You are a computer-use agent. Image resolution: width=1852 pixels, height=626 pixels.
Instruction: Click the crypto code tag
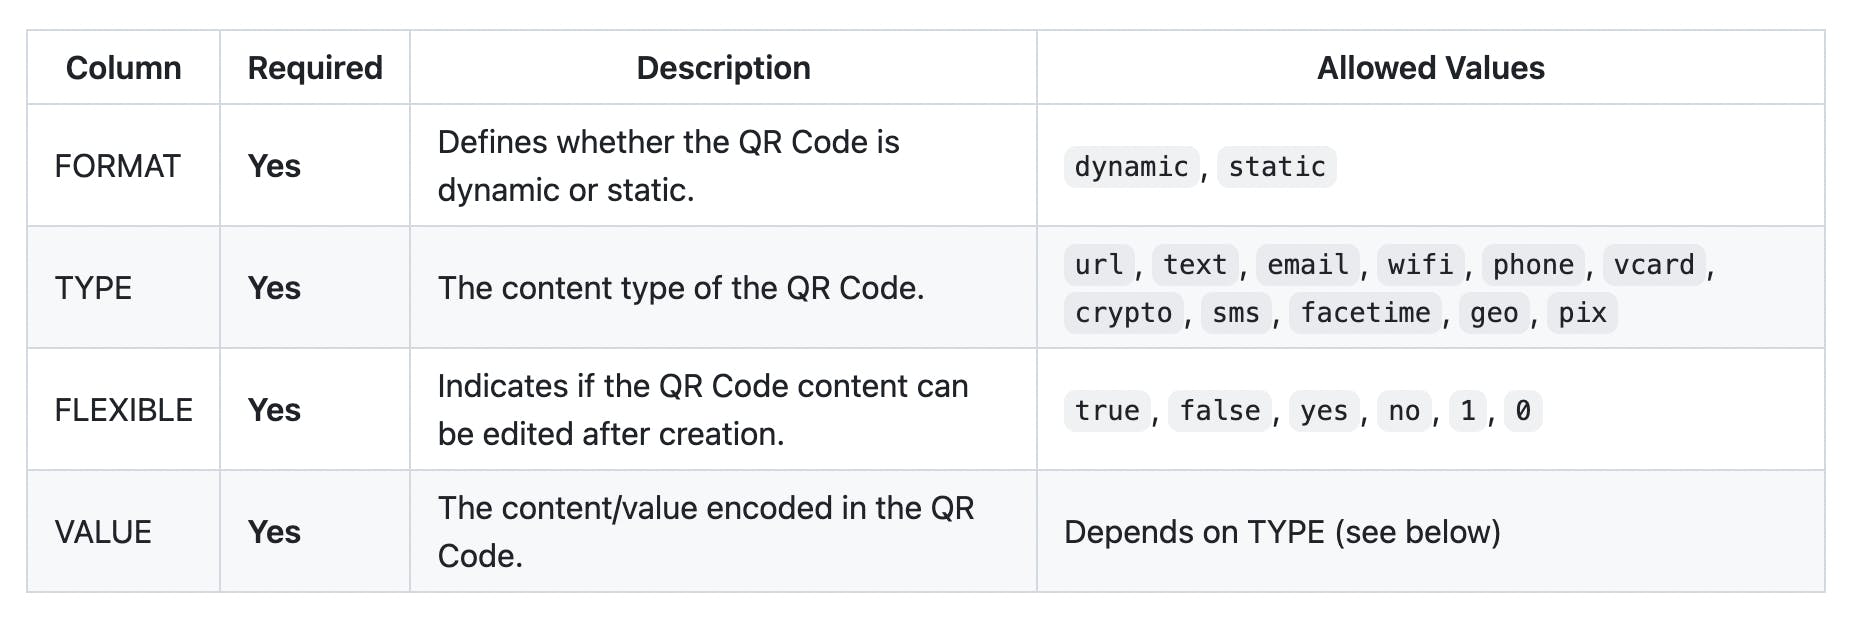(x=1123, y=313)
